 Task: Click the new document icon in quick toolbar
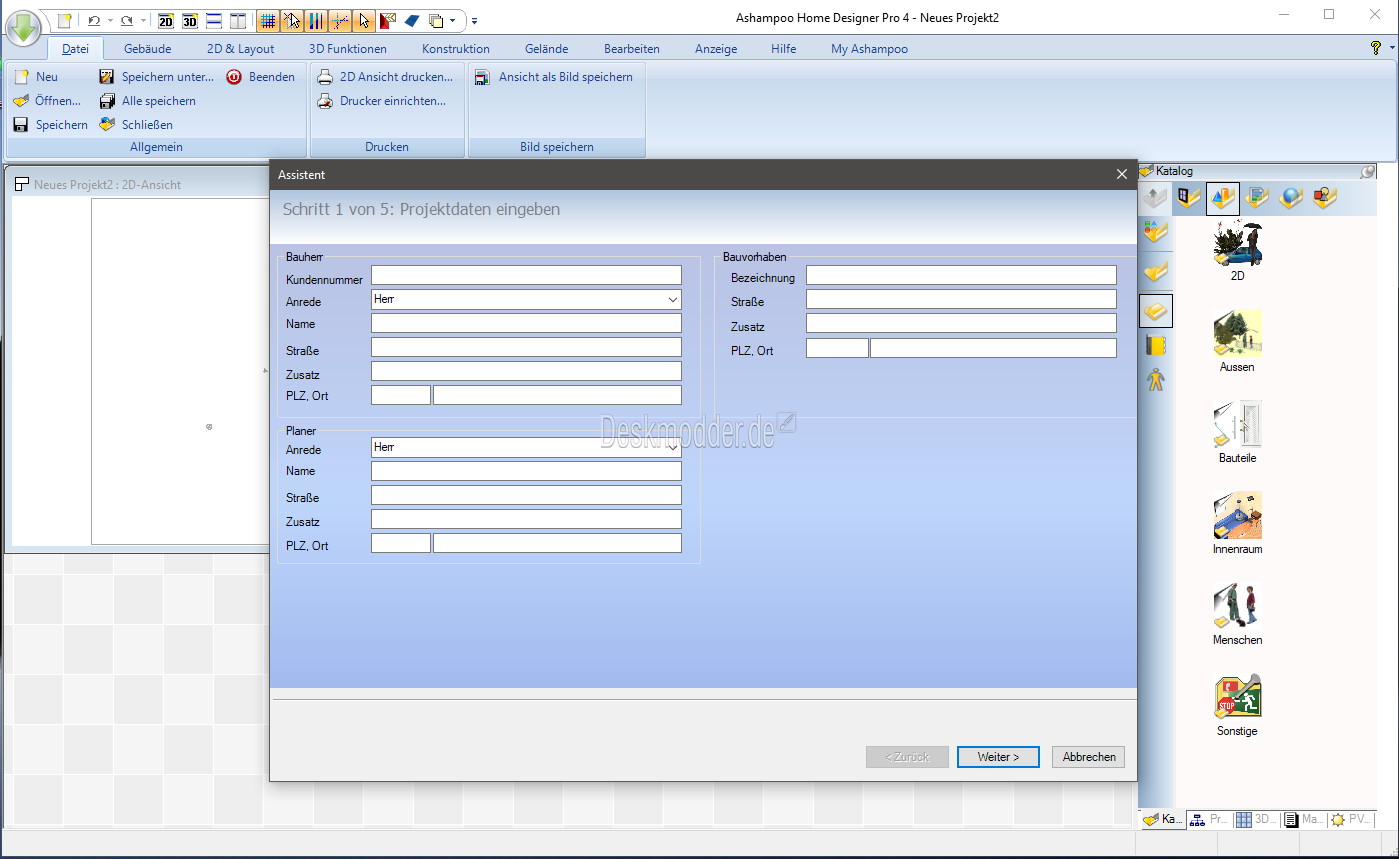coord(64,20)
